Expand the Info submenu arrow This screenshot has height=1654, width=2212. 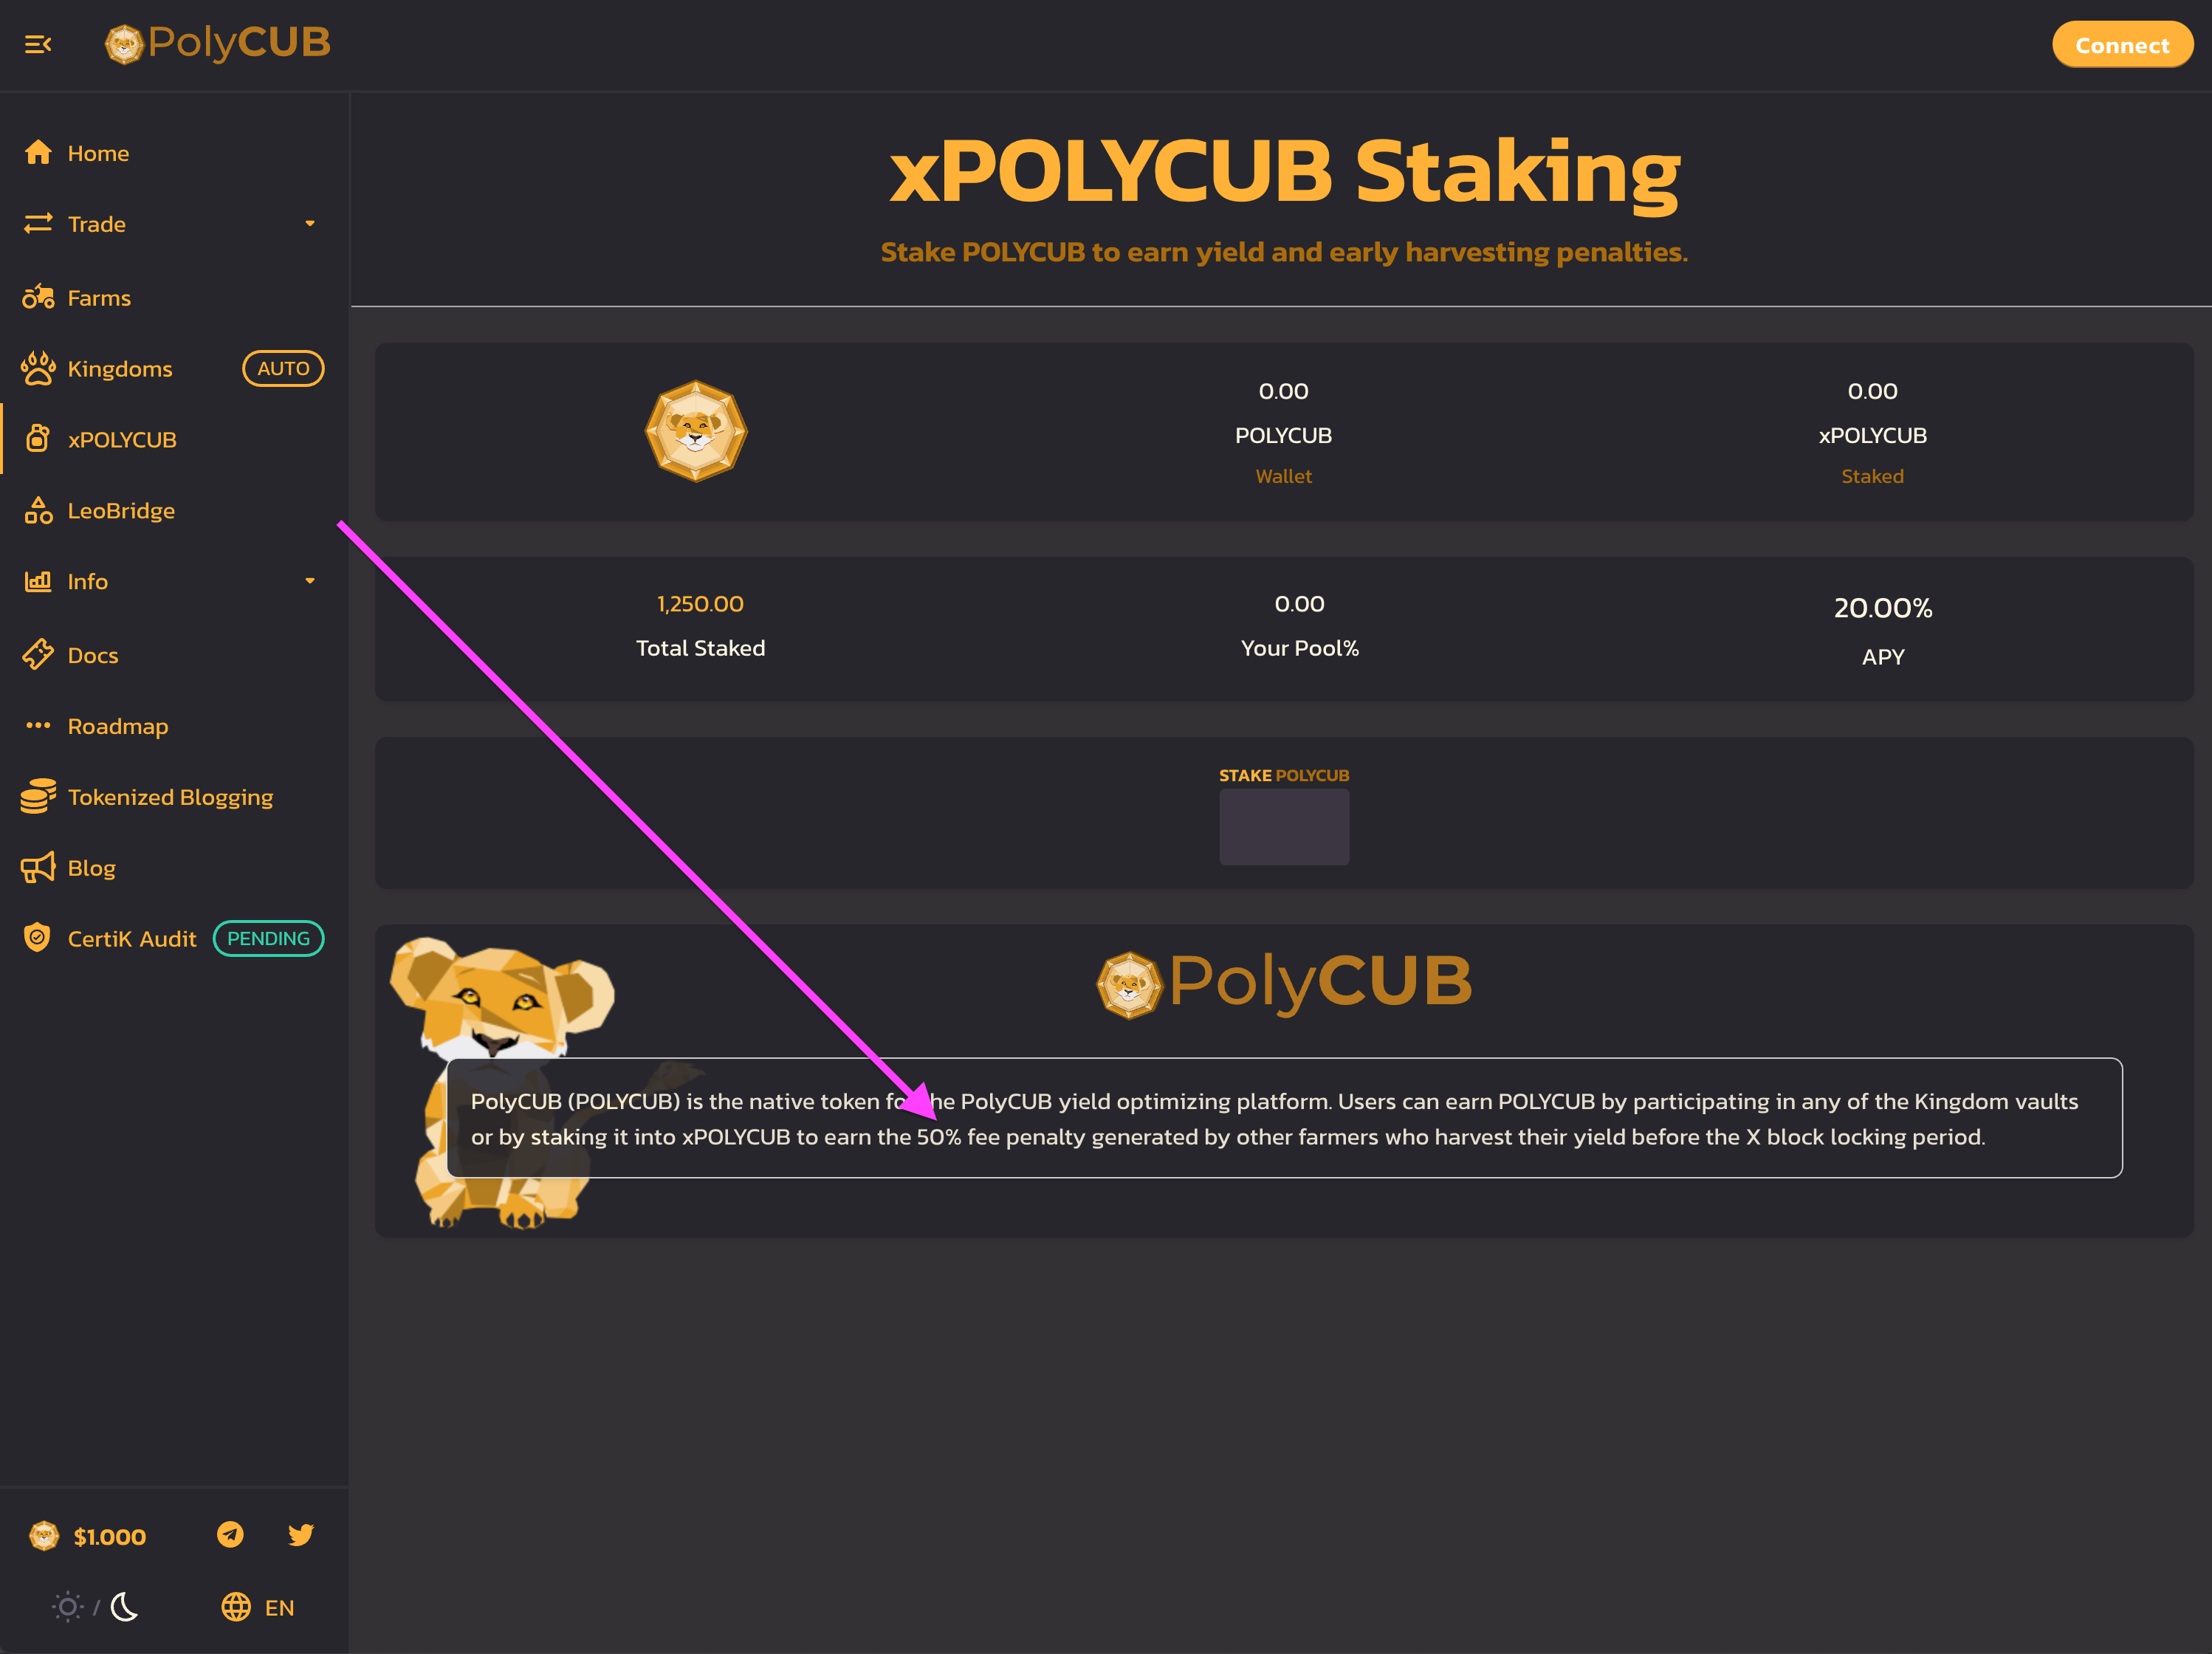[310, 581]
